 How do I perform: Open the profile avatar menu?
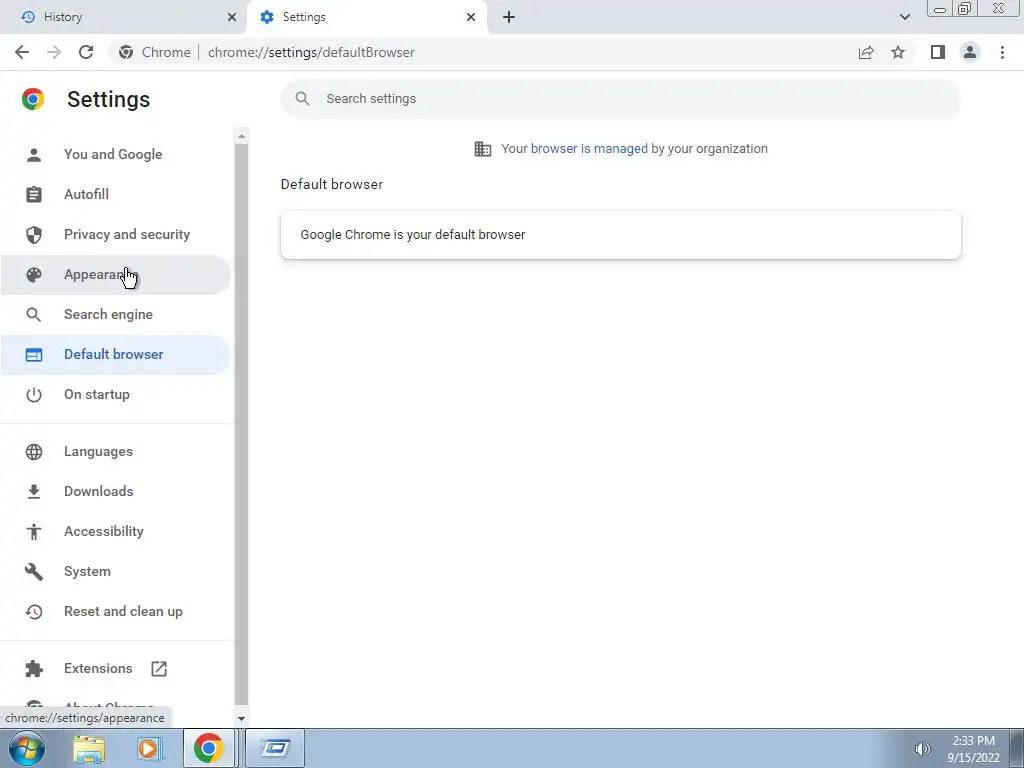970,52
